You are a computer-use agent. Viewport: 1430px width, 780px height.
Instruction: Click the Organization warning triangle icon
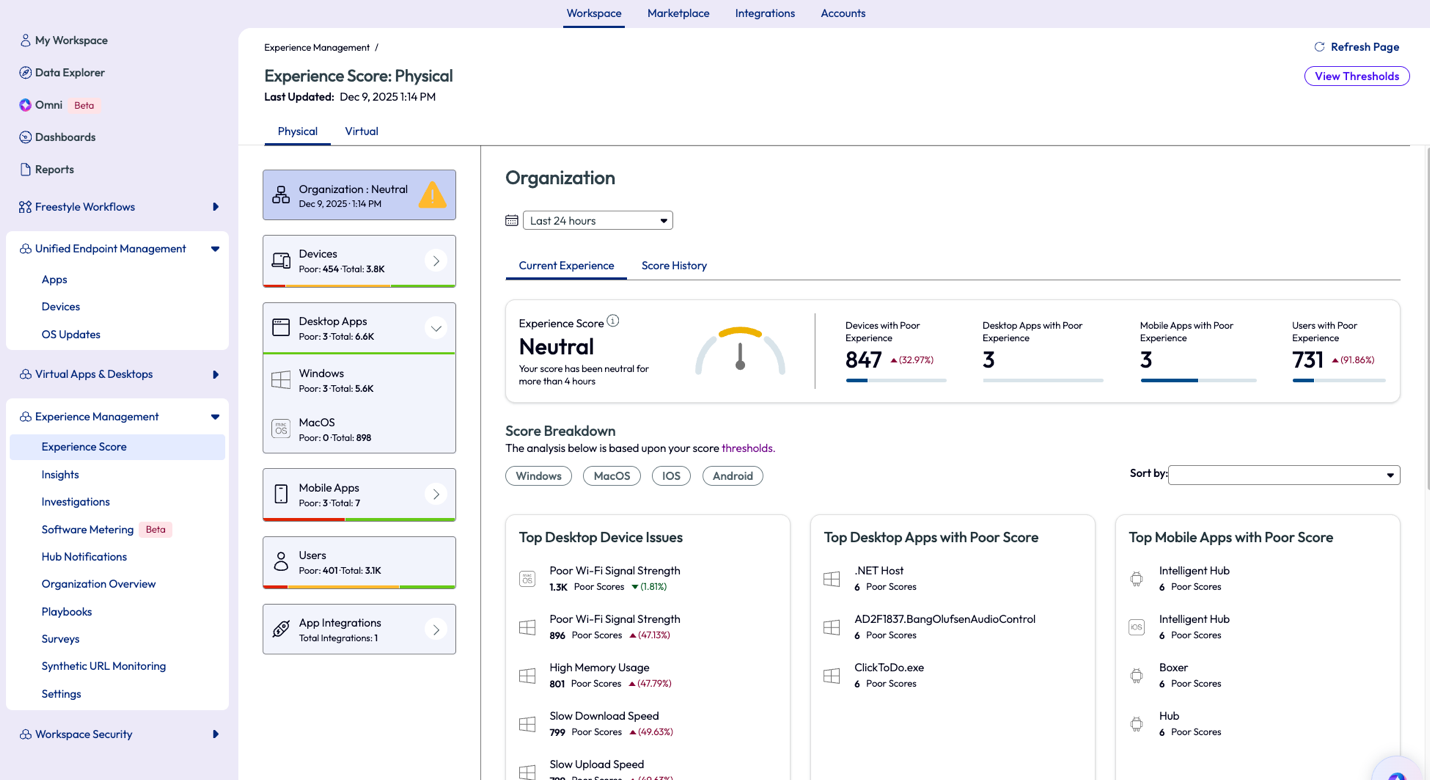[x=432, y=195]
